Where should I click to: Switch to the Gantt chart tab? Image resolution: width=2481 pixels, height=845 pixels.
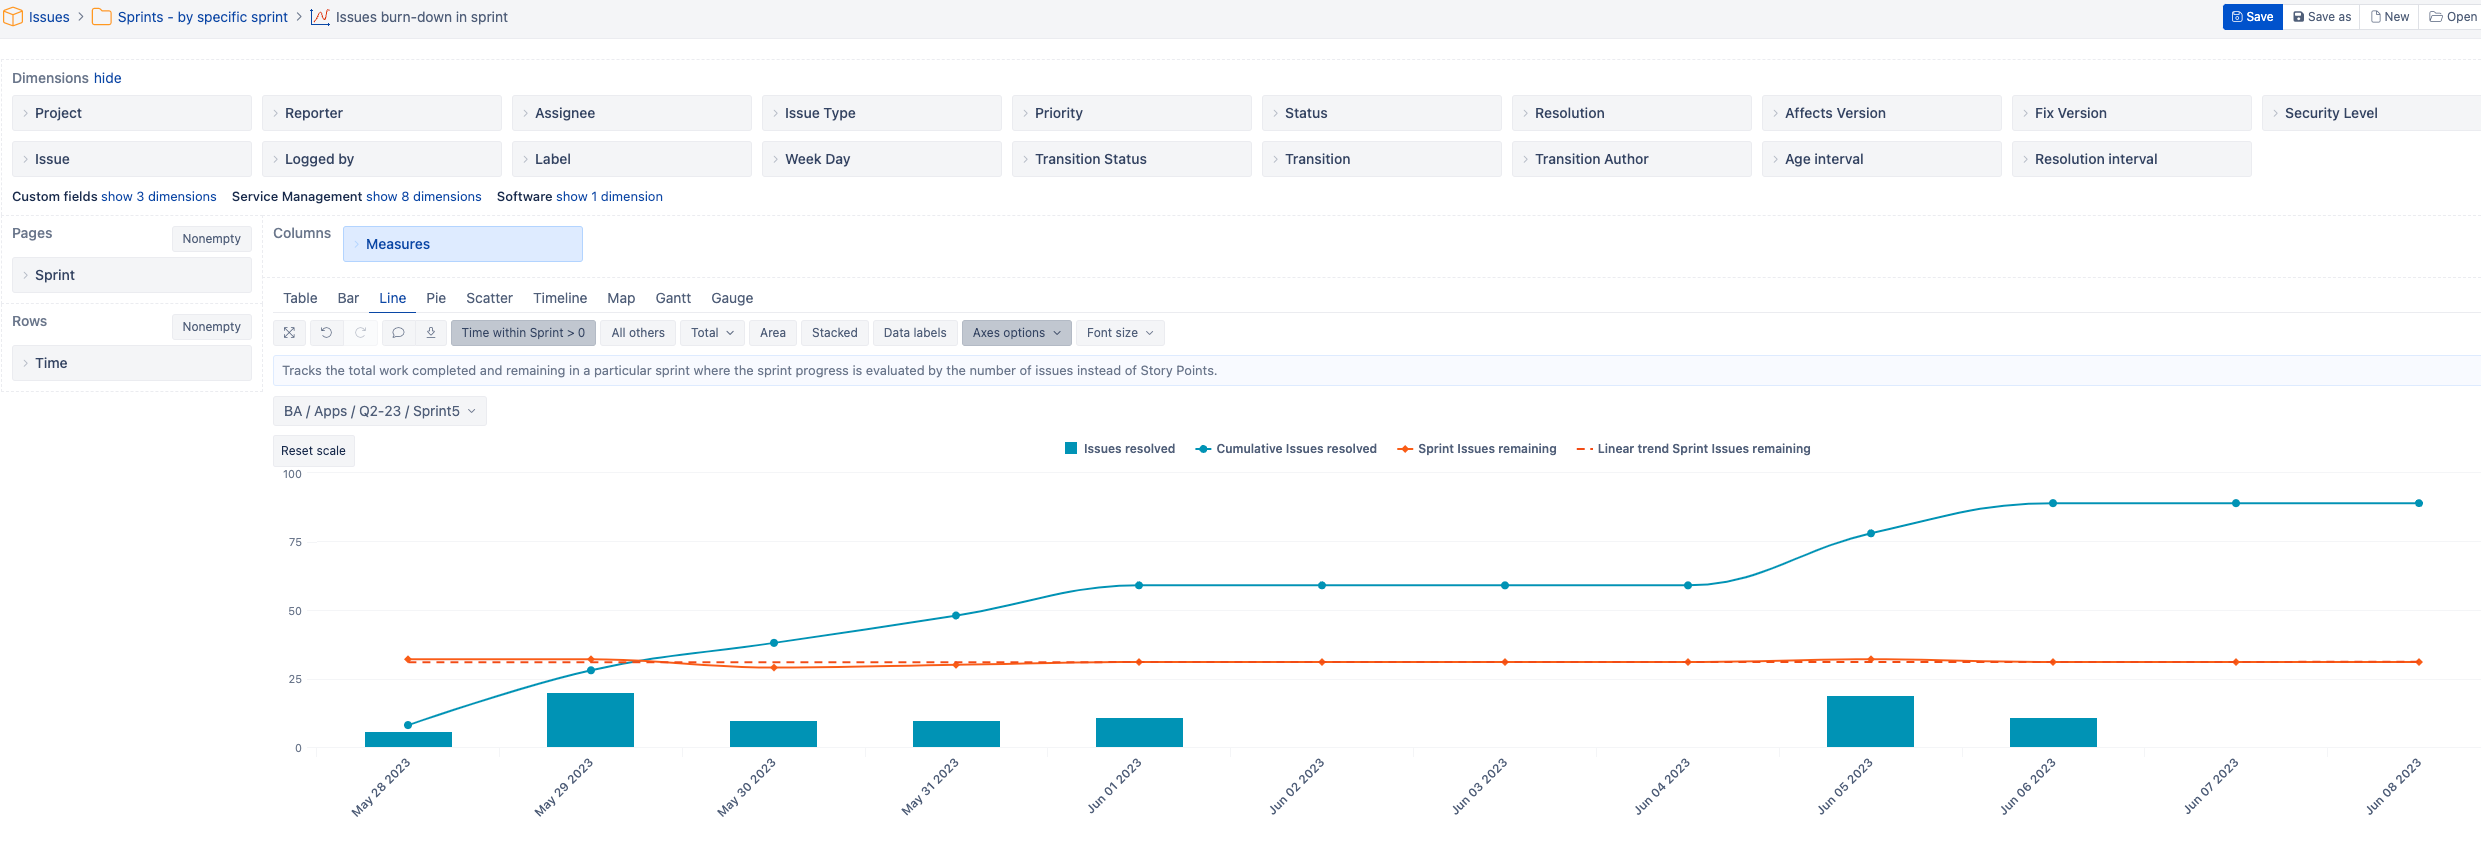coord(673,298)
